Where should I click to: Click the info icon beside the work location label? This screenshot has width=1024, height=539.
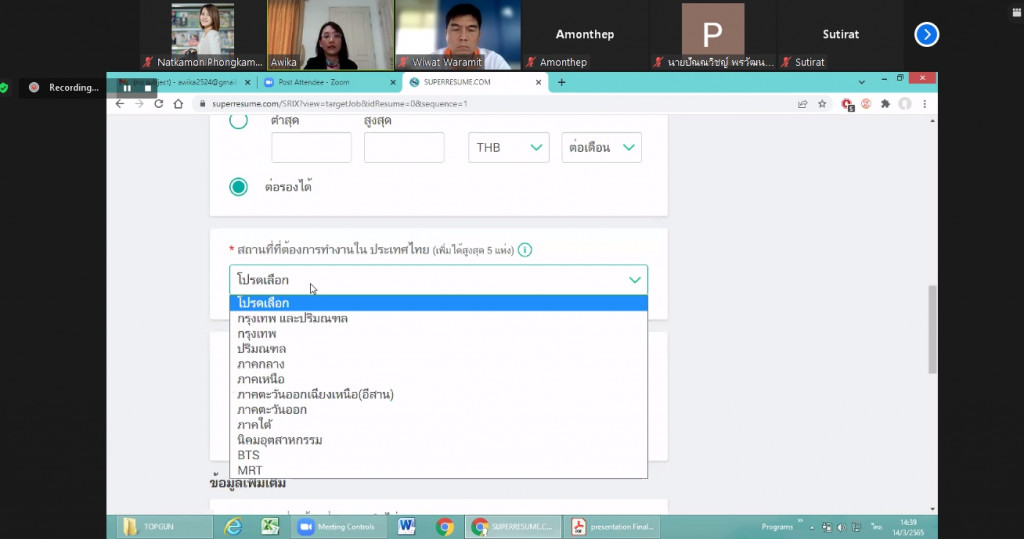click(x=525, y=250)
